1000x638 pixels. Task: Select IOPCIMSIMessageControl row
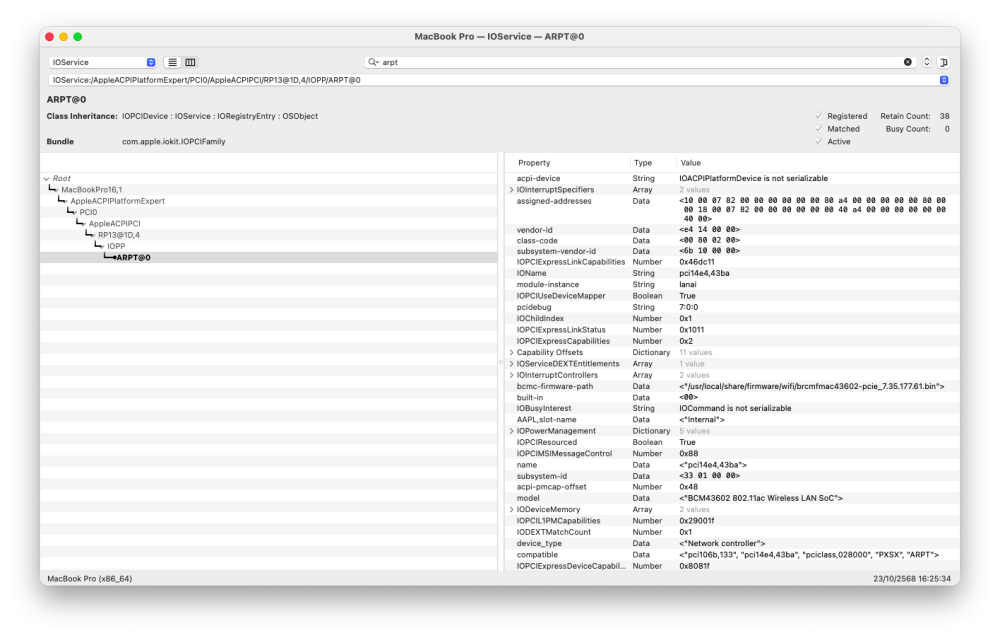732,454
